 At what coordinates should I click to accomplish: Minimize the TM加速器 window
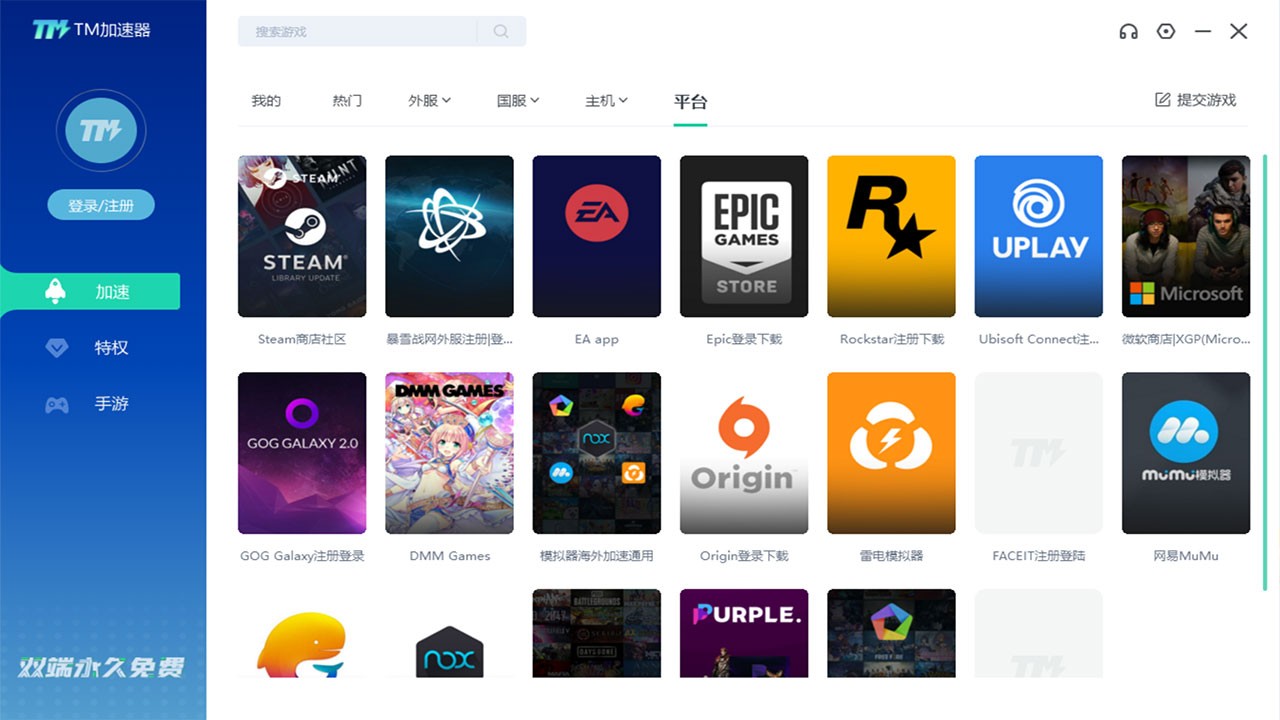coord(1203,31)
